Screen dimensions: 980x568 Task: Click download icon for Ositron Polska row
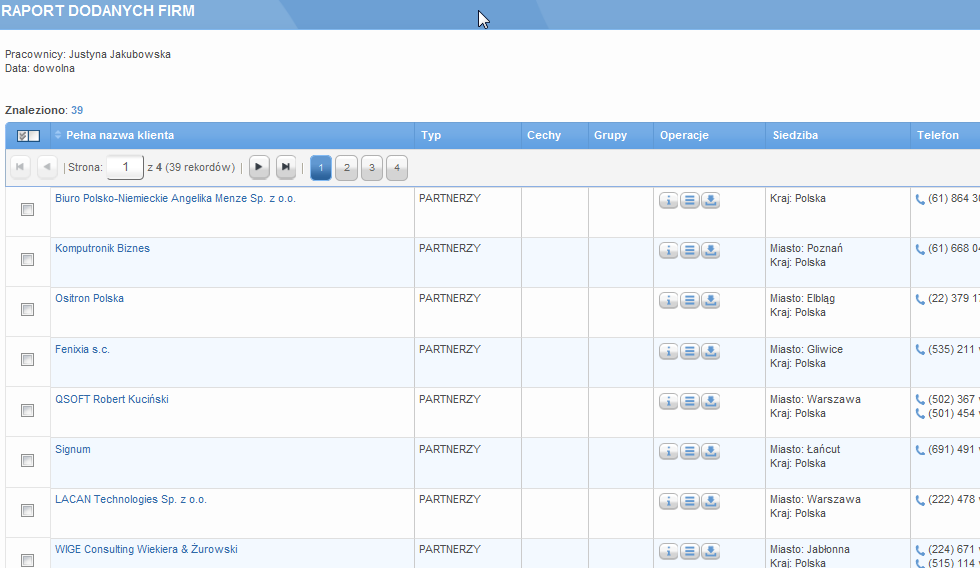coord(711,301)
